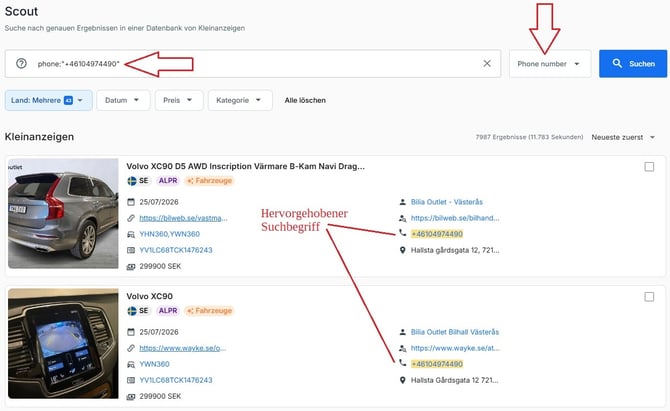Open the Neueste zuerst sort dropdown
The height and width of the screenshot is (411, 670).
click(x=623, y=137)
